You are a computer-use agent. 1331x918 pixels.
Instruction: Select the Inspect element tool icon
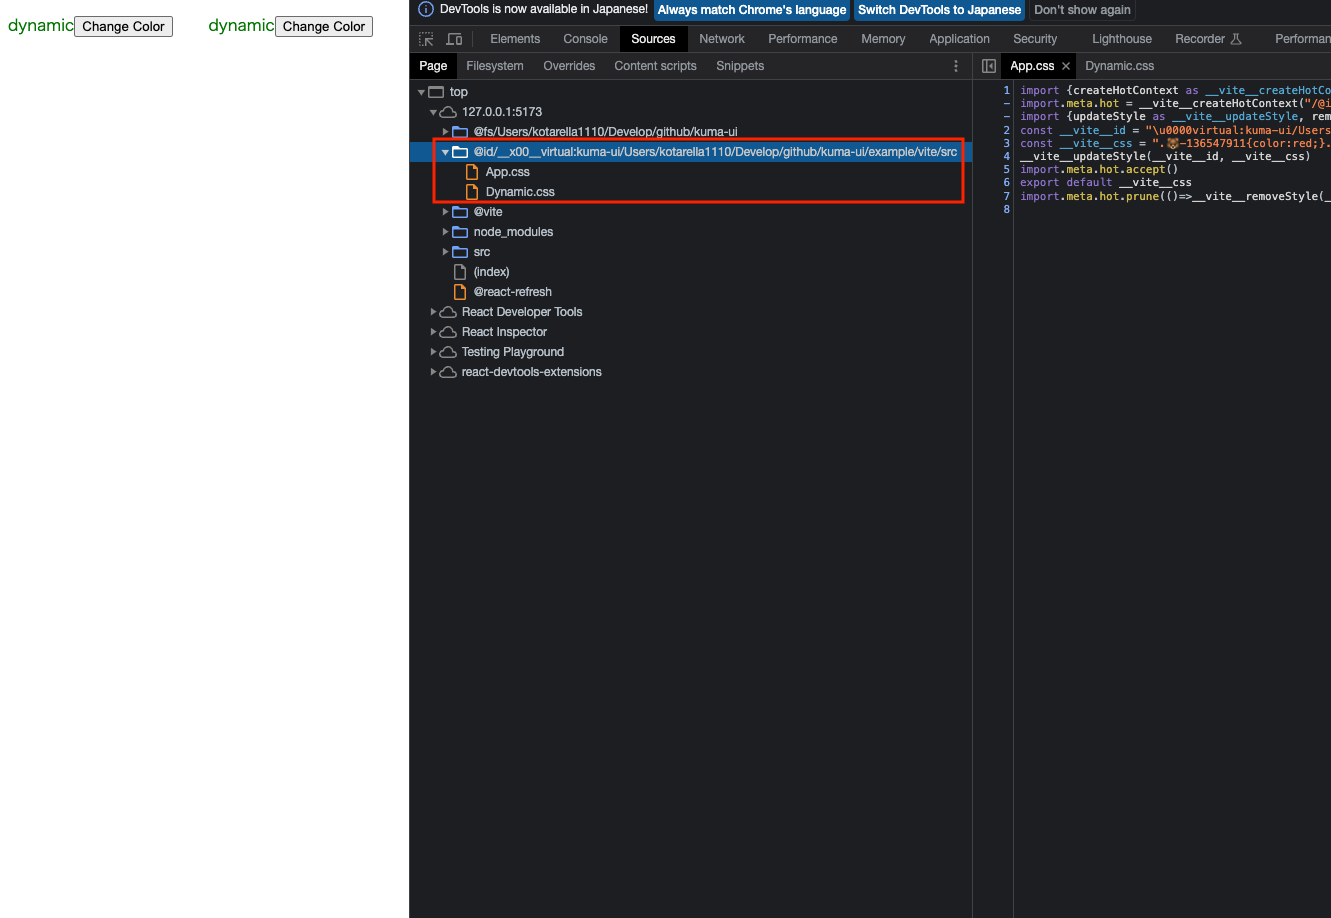pyautogui.click(x=425, y=38)
